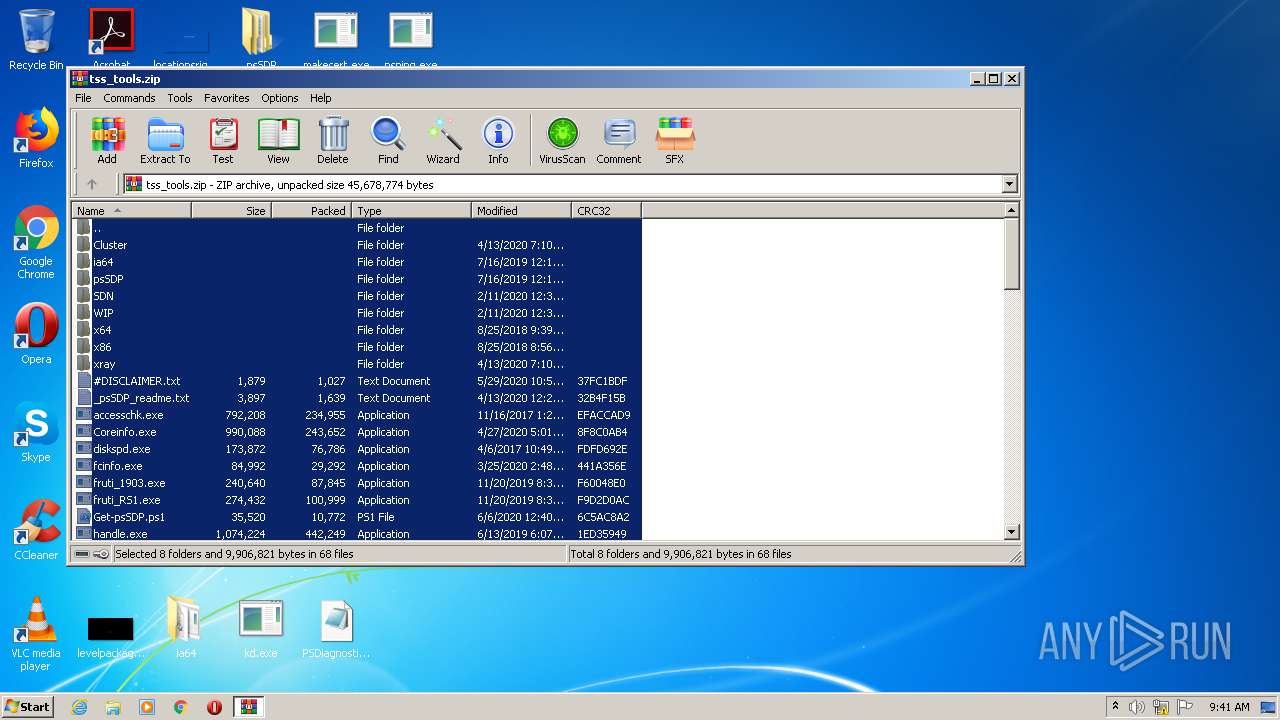Select the parent '..' folder row
Screen dimensions: 1280x720
[357, 228]
